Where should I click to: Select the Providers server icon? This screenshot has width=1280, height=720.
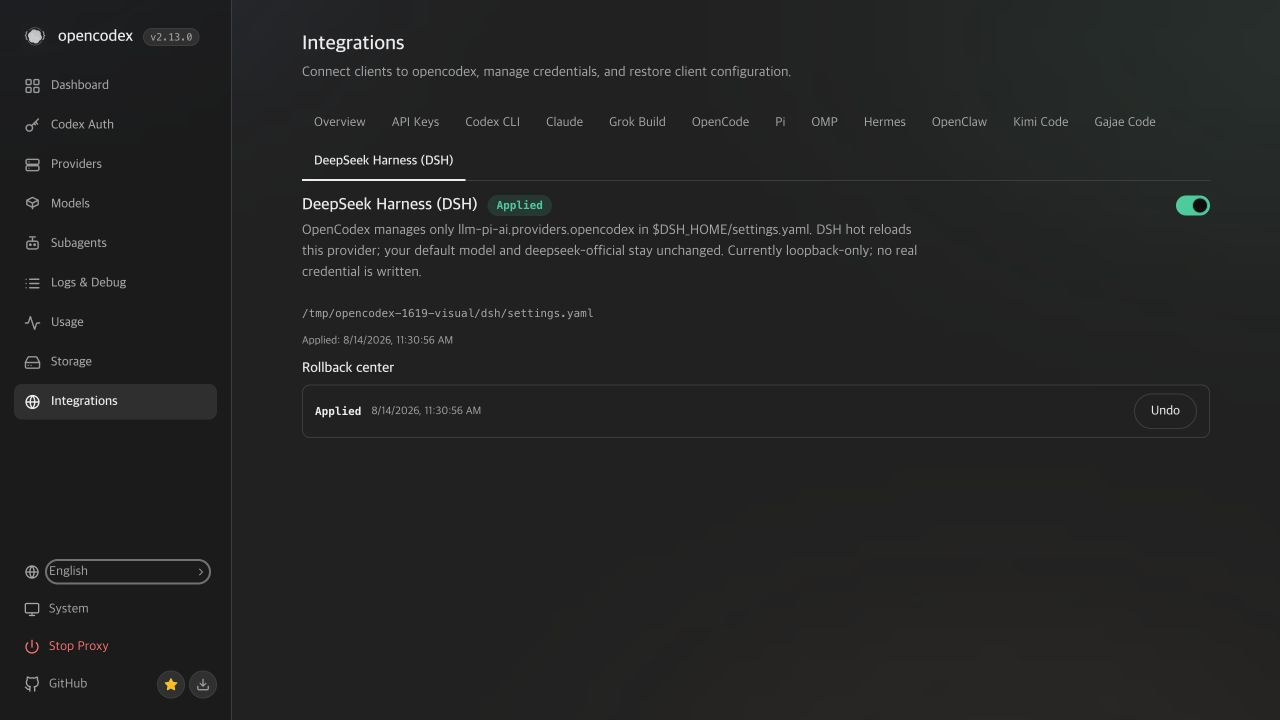click(x=32, y=164)
